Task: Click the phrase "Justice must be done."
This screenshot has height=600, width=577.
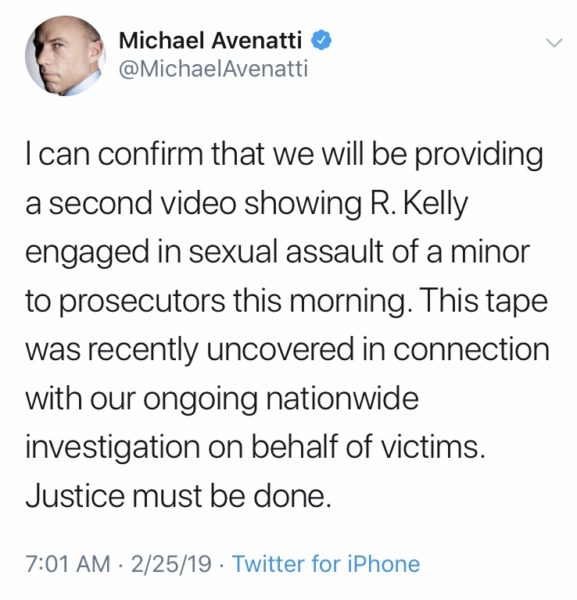Action: click(x=178, y=496)
